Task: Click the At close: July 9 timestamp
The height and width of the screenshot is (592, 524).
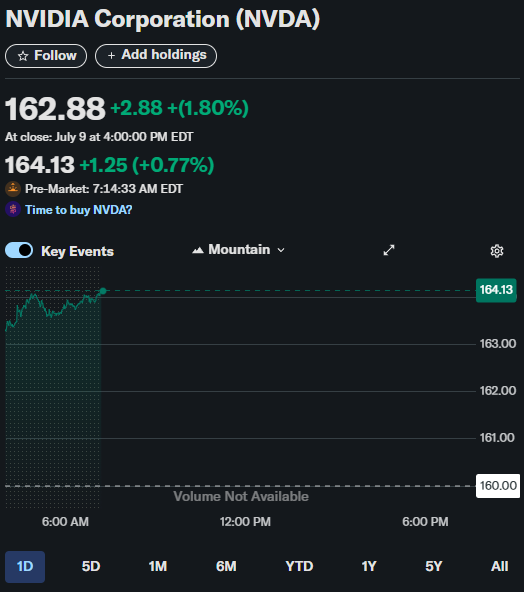Action: (x=99, y=137)
